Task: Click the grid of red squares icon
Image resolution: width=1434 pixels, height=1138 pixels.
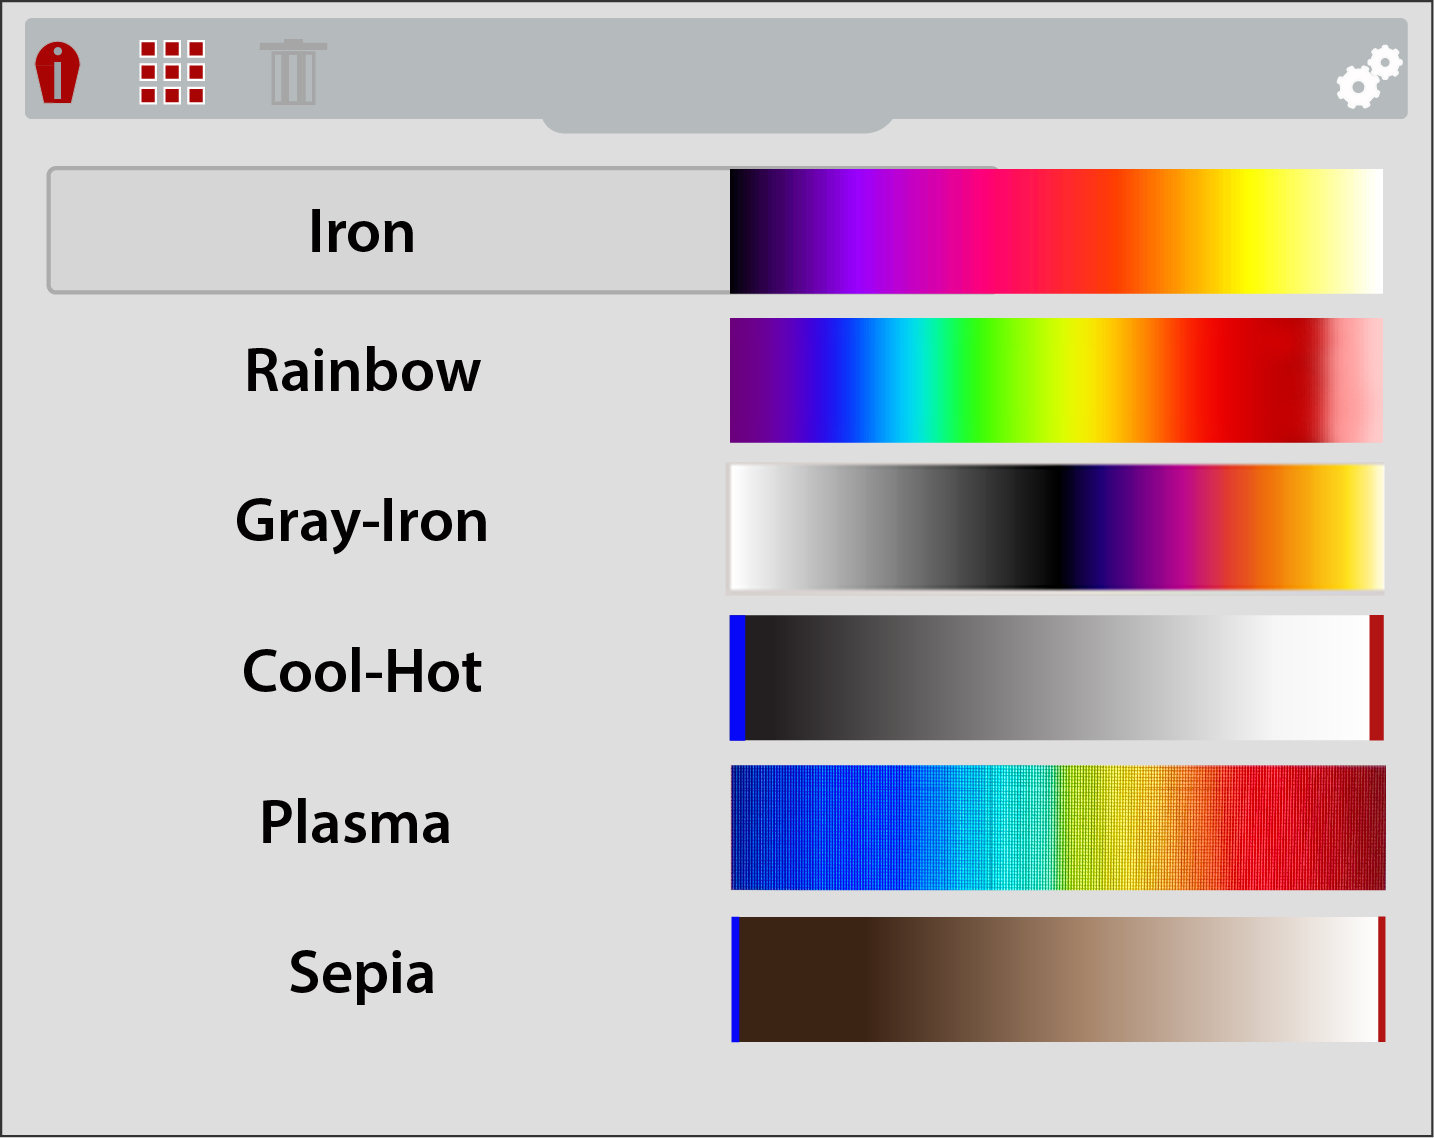Action: pos(172,72)
